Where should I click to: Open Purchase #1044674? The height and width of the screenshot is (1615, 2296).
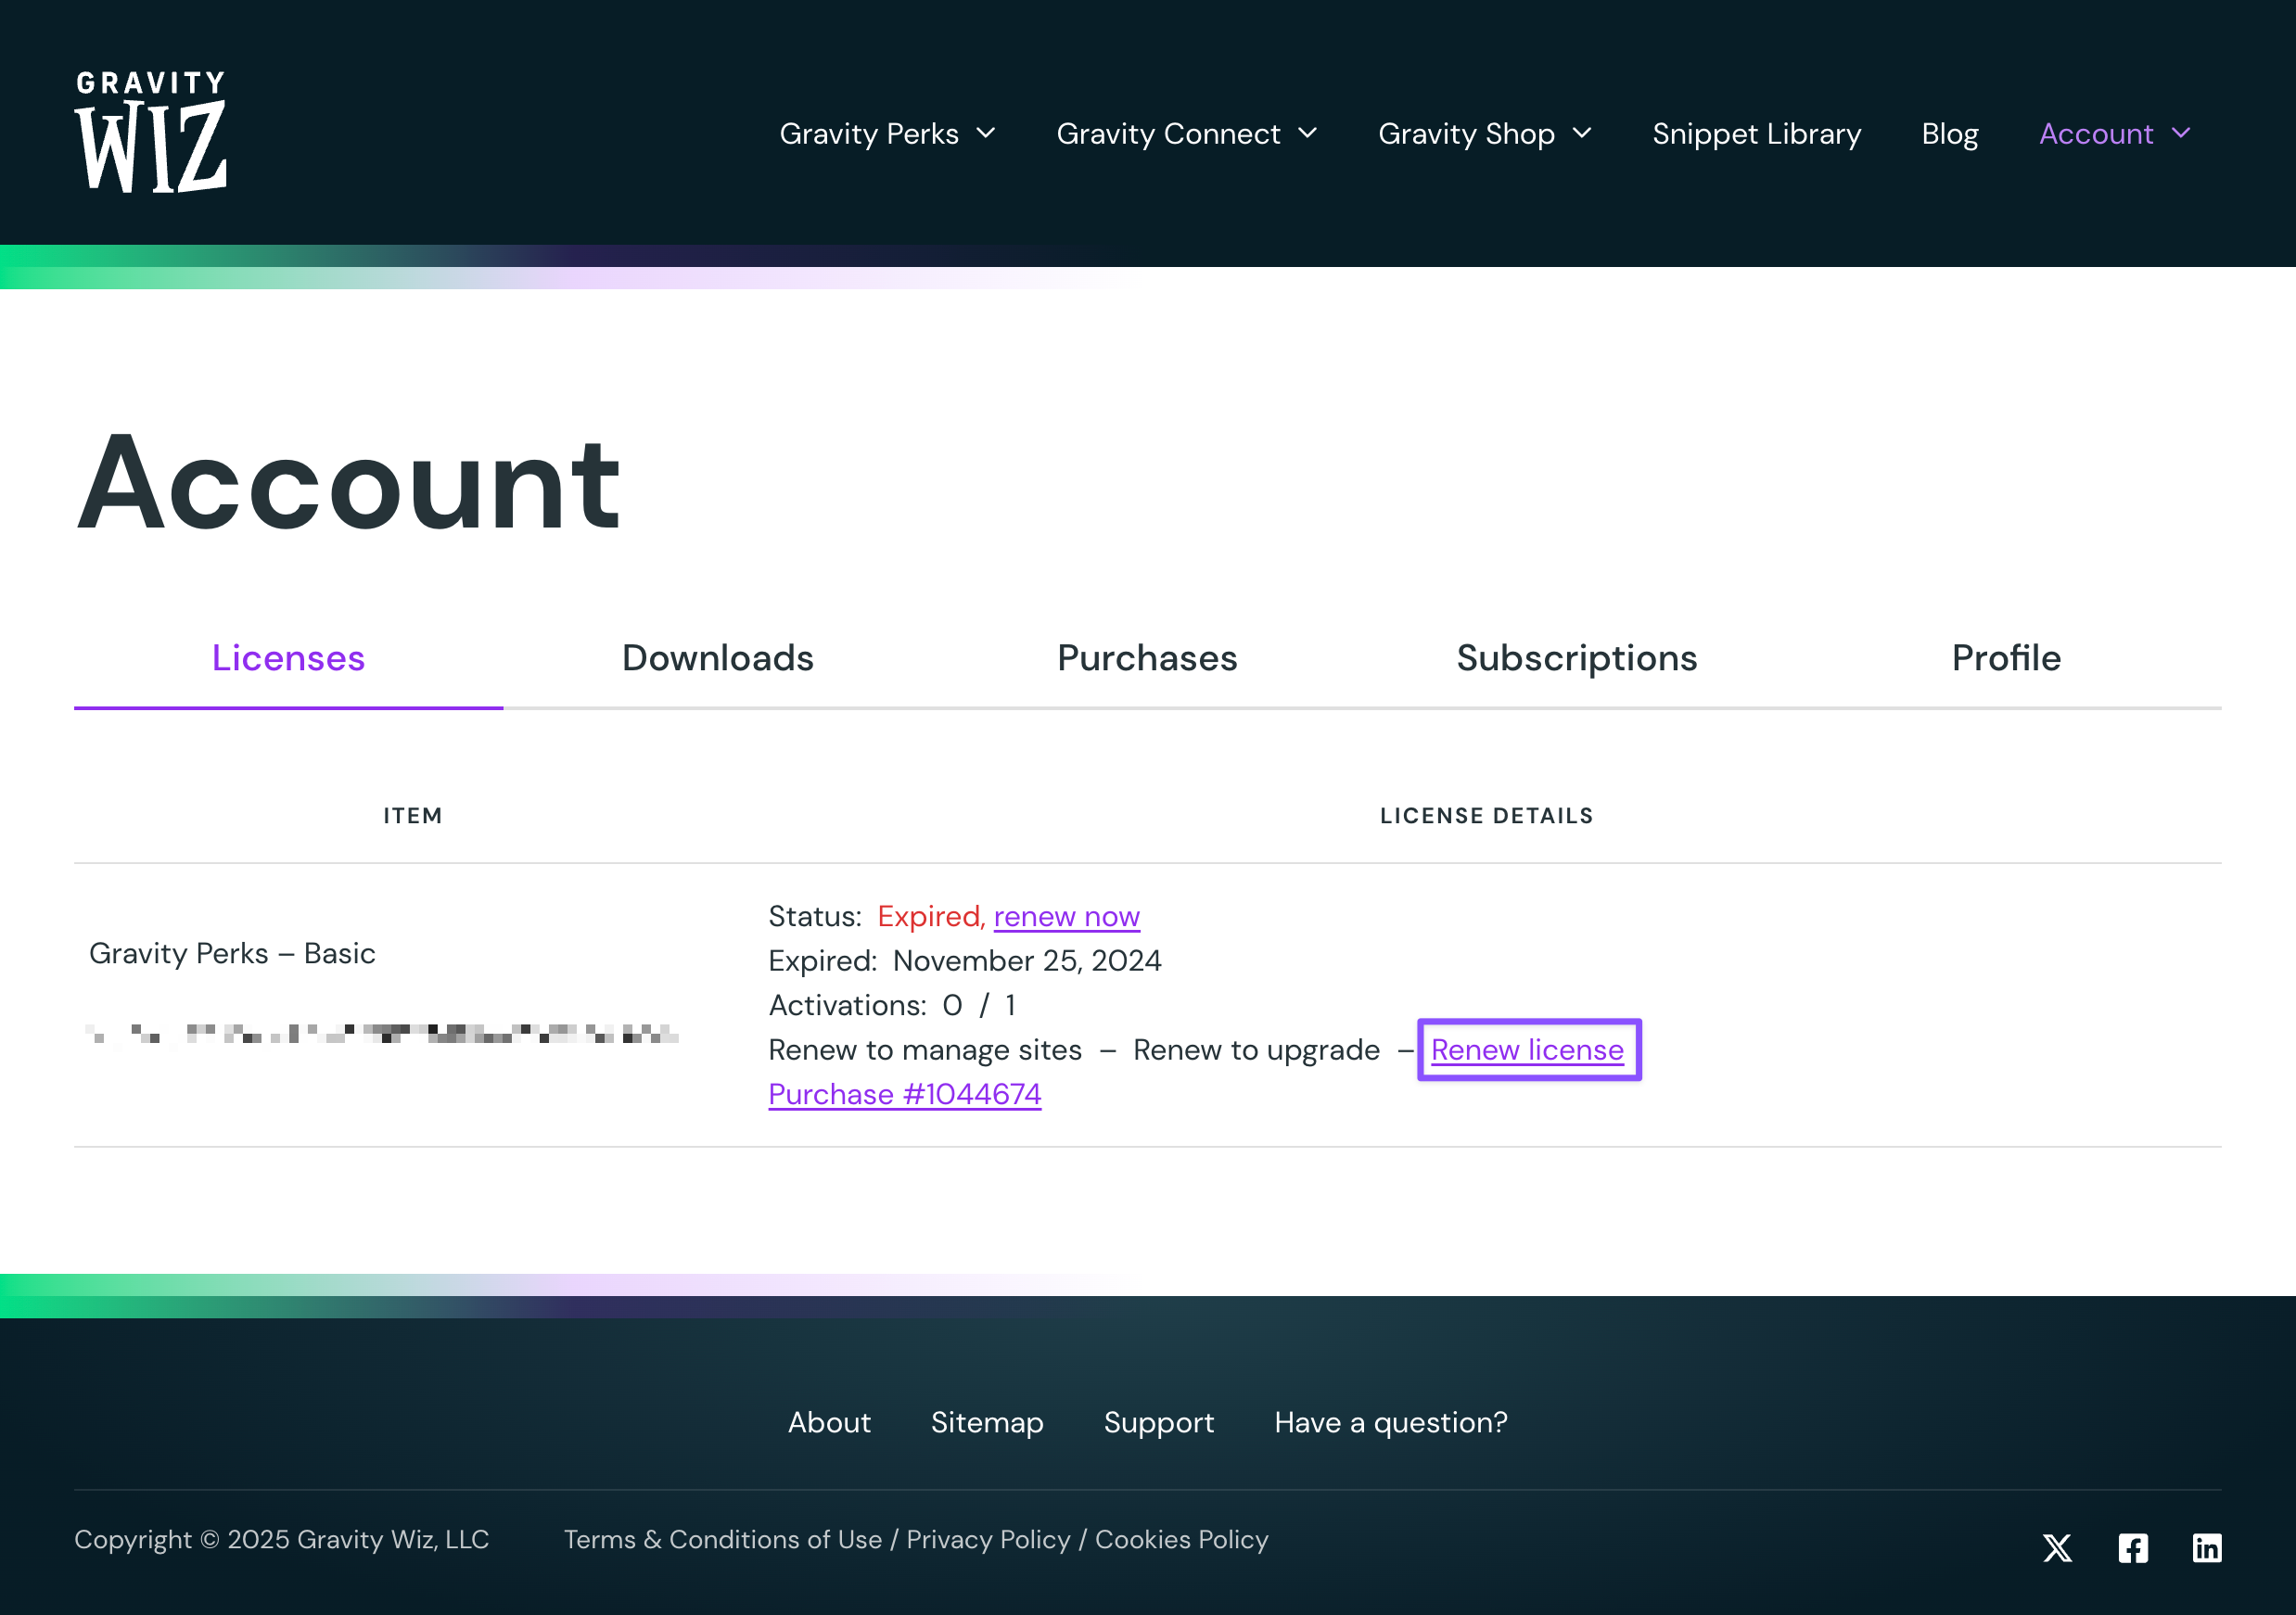coord(905,1094)
